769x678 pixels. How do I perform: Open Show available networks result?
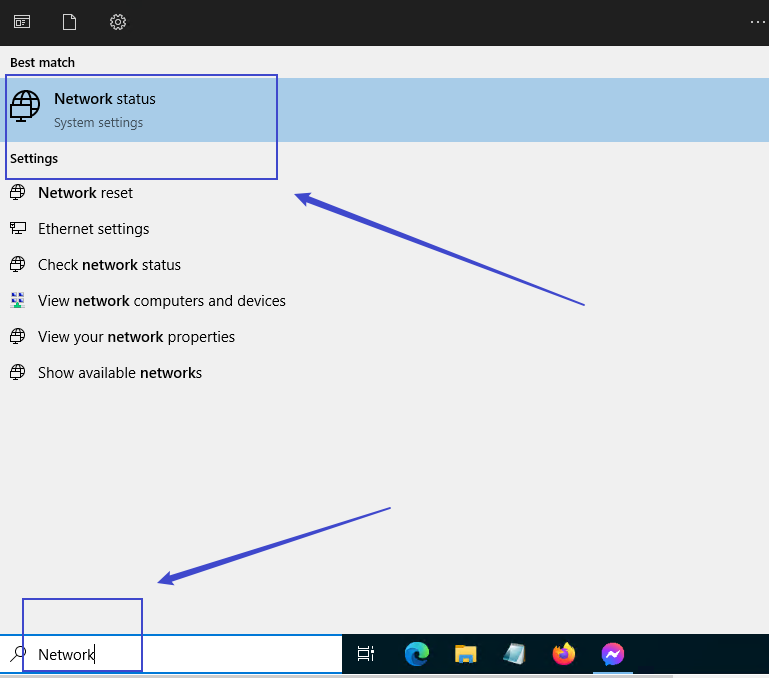pyautogui.click(x=120, y=373)
